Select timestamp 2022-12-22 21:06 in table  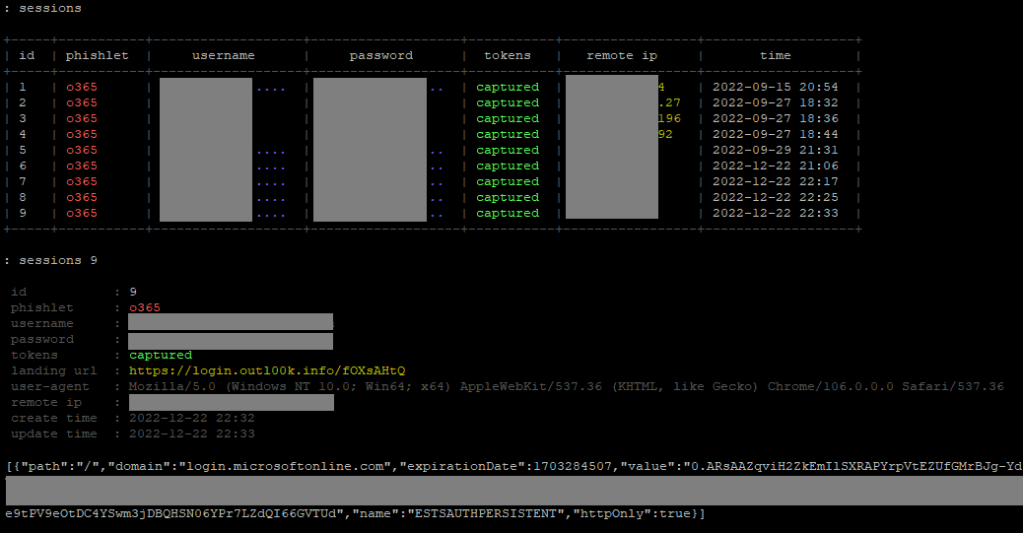(x=775, y=166)
